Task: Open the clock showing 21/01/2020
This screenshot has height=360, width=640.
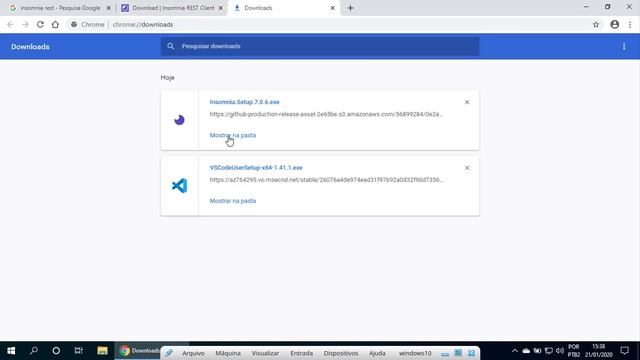Action: click(598, 351)
